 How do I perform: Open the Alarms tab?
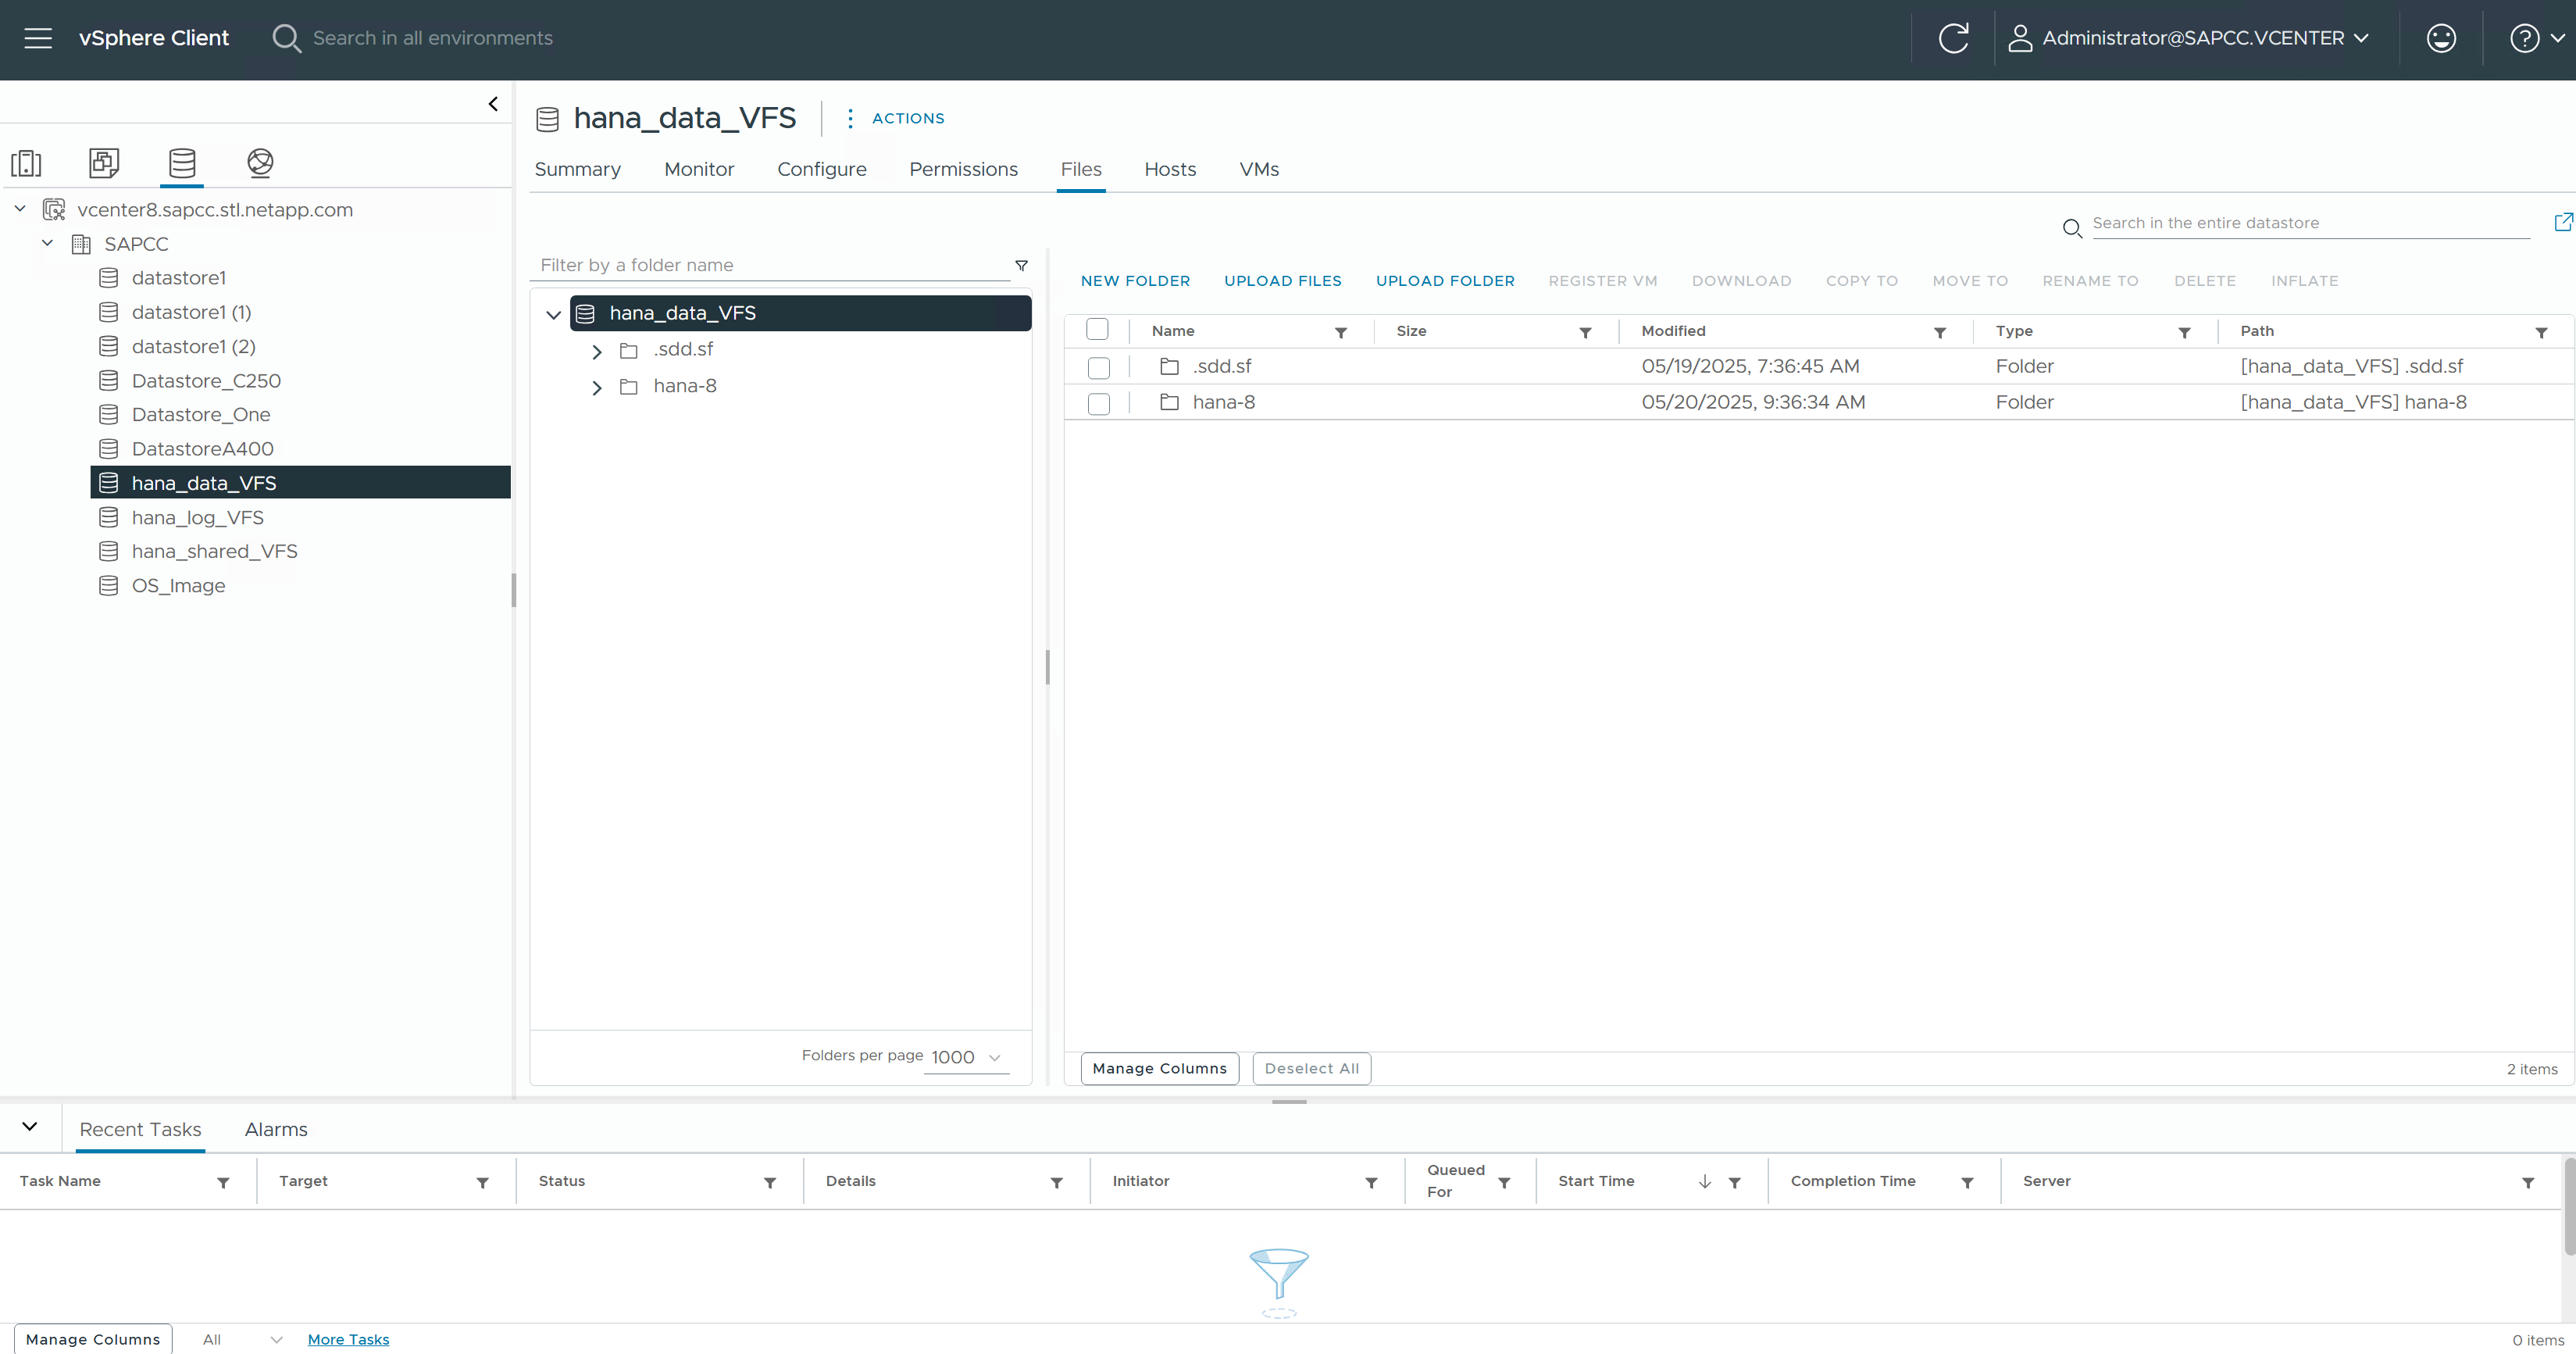[x=276, y=1129]
